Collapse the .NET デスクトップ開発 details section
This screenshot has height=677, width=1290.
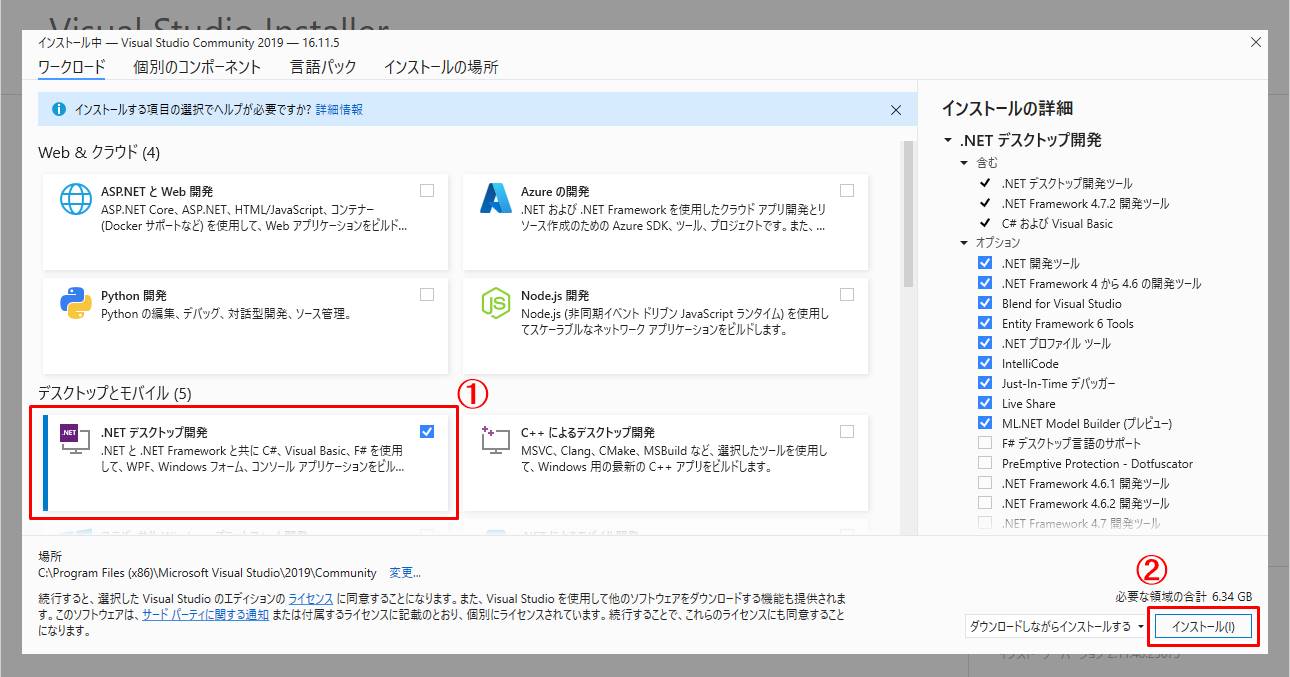(947, 141)
